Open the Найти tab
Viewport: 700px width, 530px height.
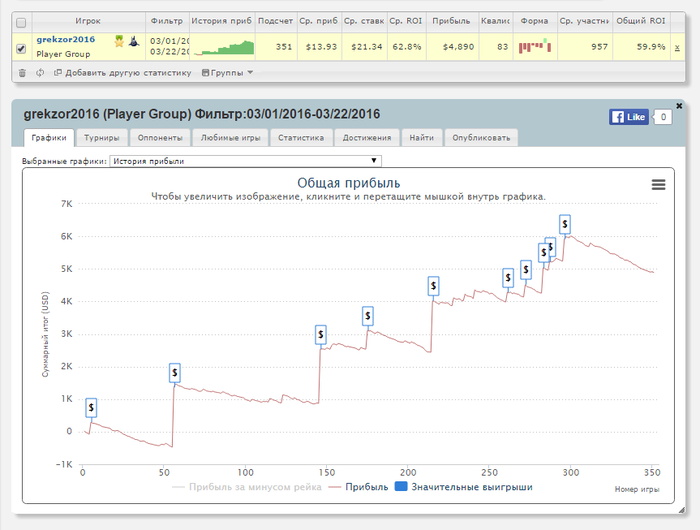[x=421, y=138]
